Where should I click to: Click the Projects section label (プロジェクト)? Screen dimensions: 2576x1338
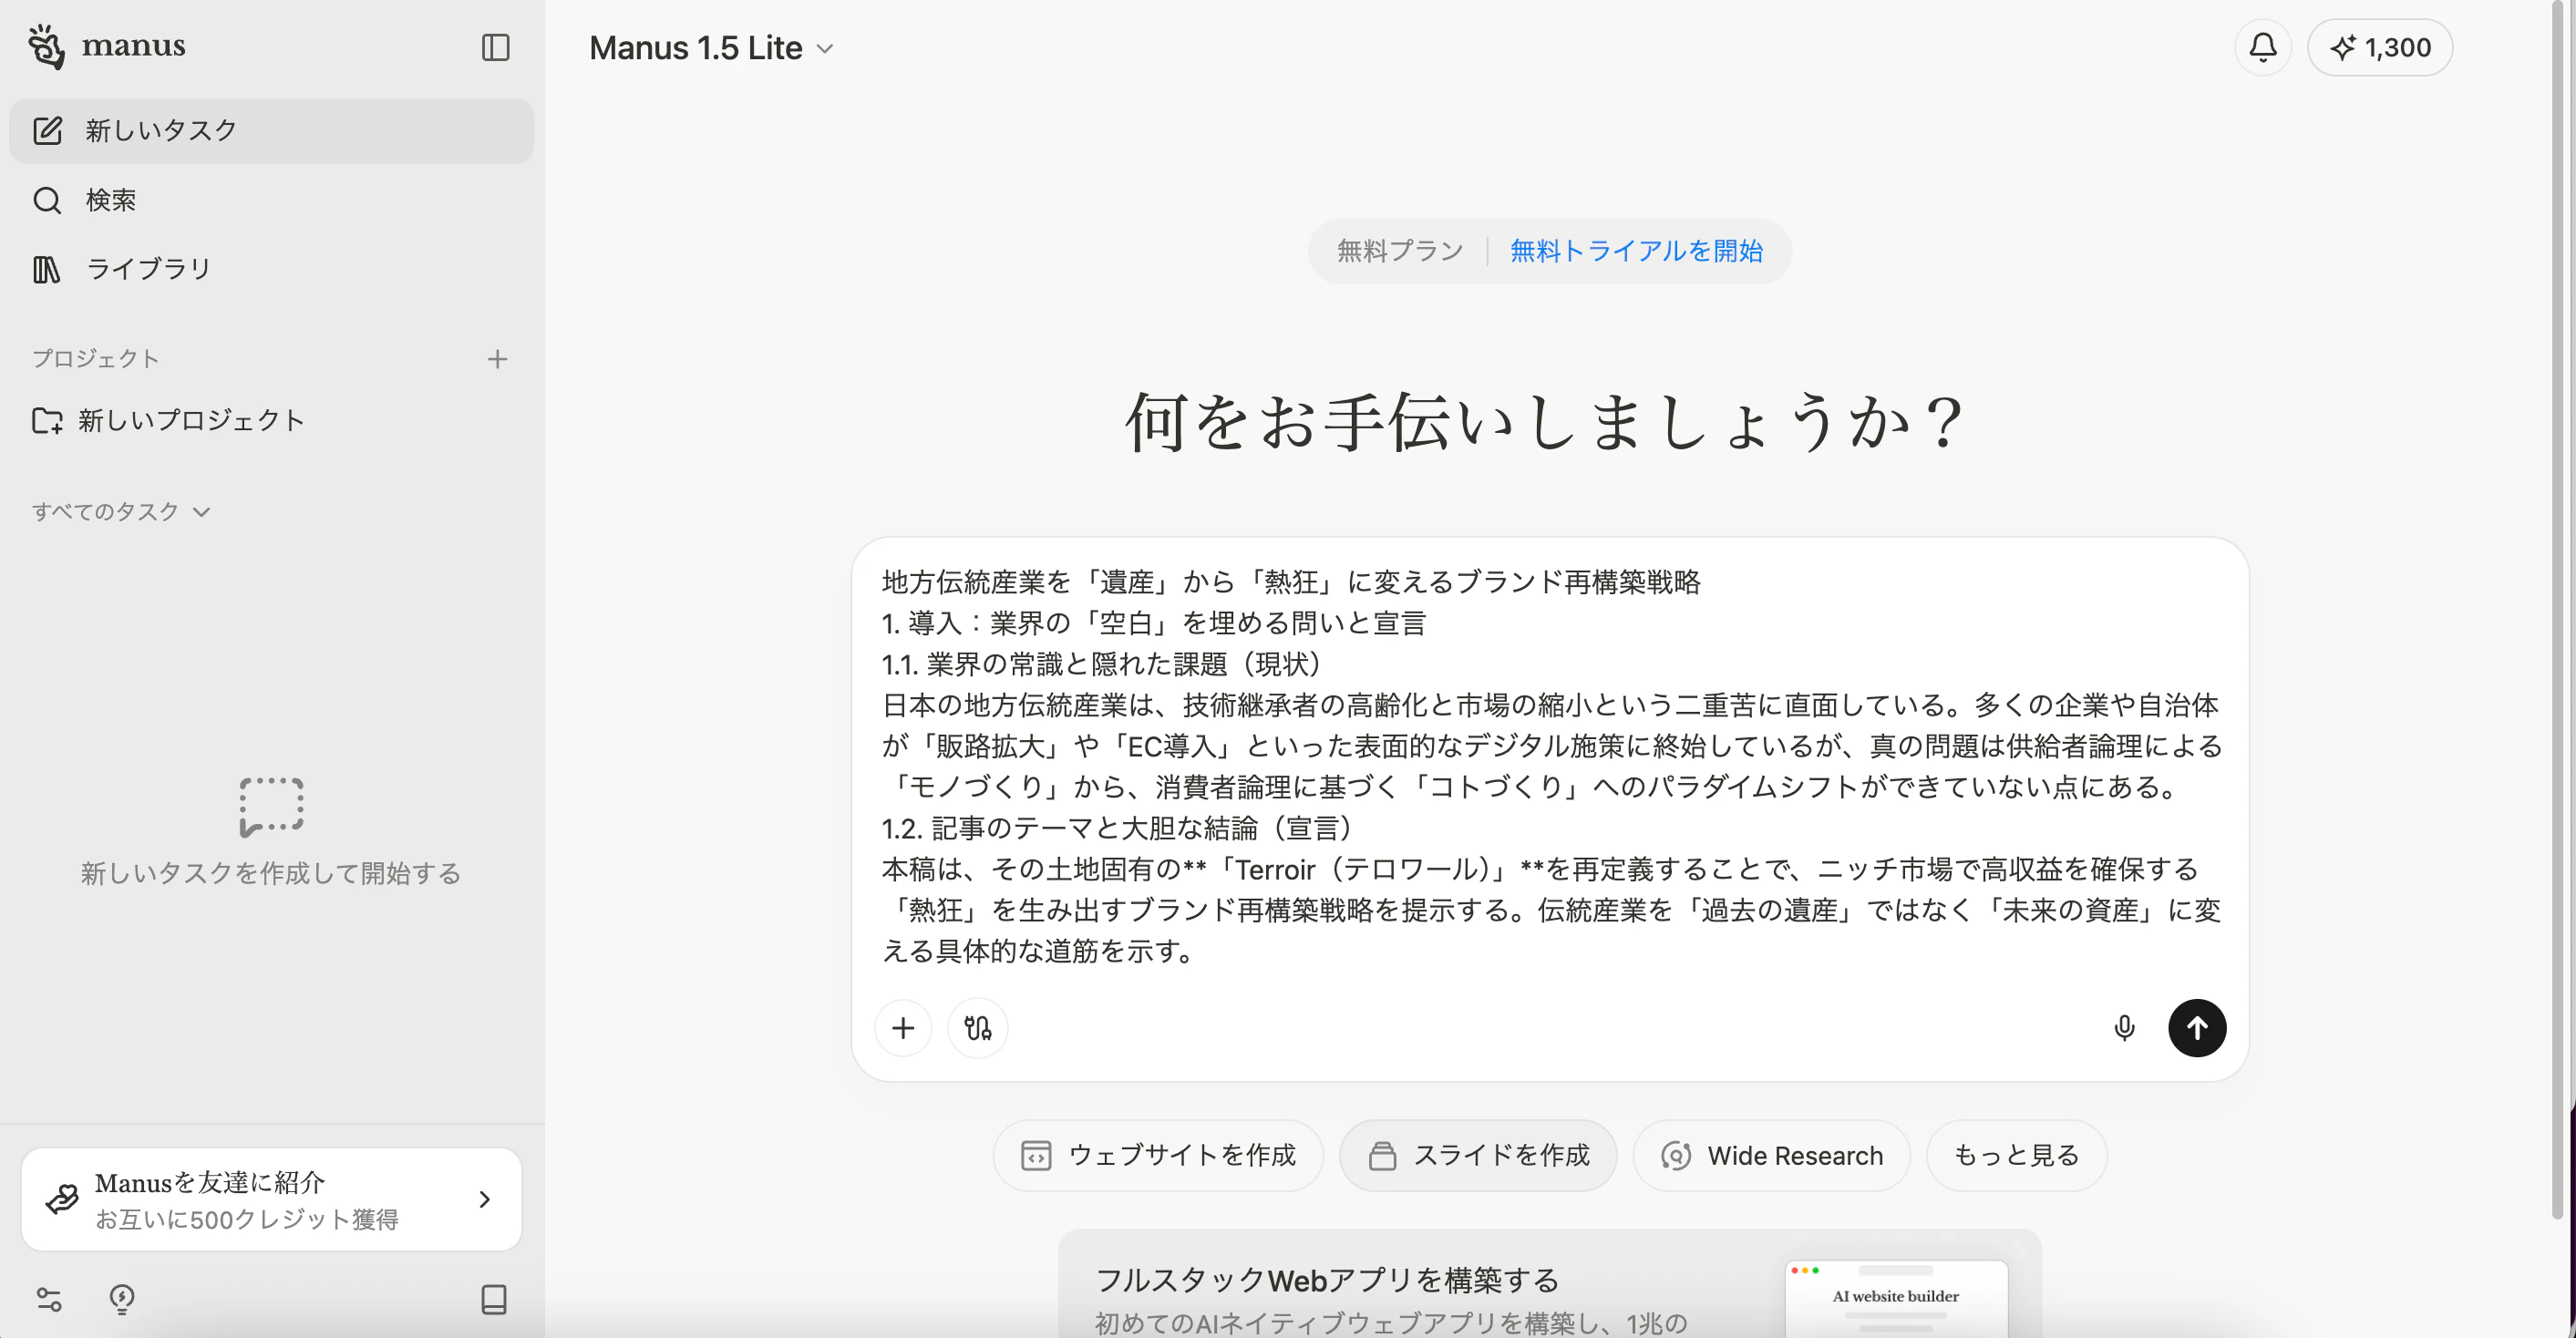96,359
